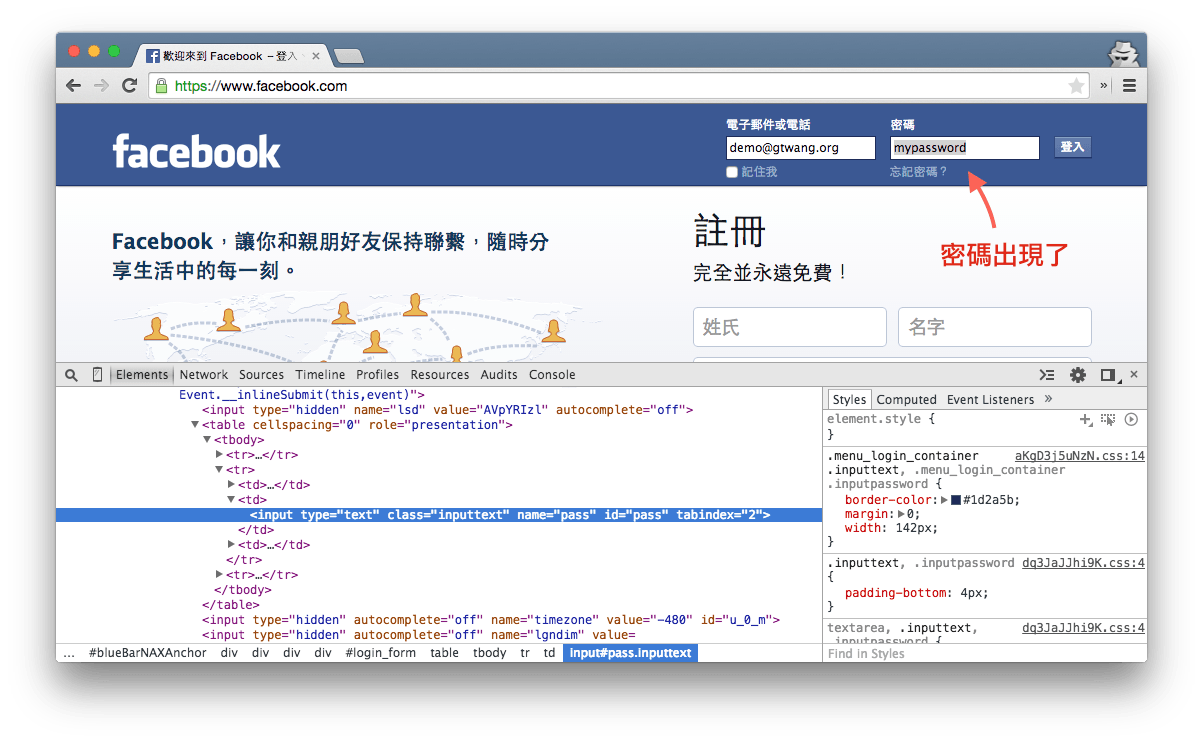Viewport: 1203px width, 742px height.
Task: Select input#pass.inputtext in the breadcrumb bar
Action: pyautogui.click(x=630, y=652)
